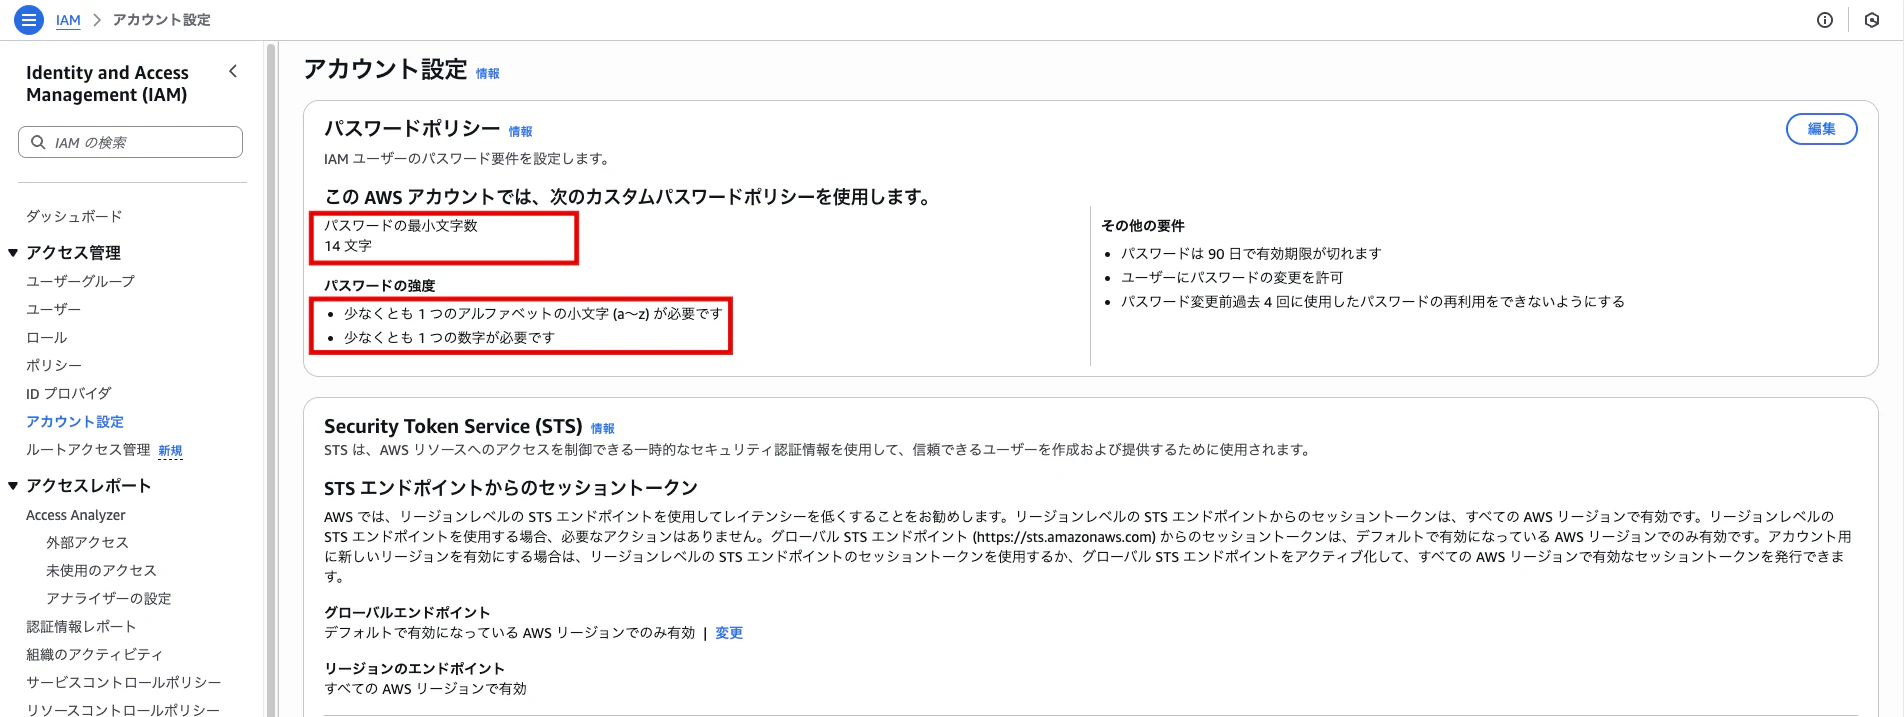Screen dimensions: 1904x717
Task: Click the 新規 badge next to ルートアクセス管理
Action: (x=170, y=451)
